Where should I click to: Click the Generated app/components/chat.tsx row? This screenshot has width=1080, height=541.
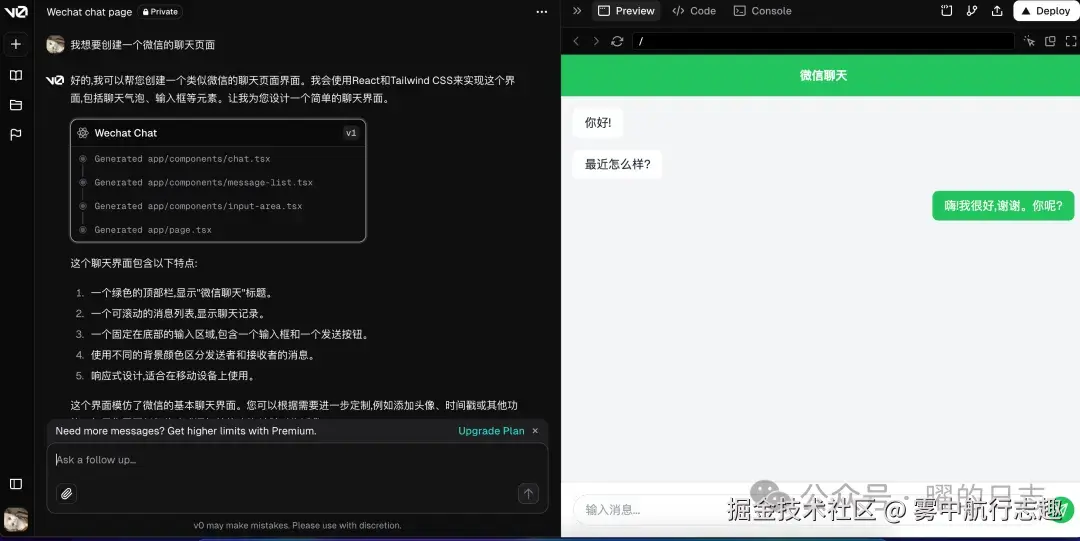pyautogui.click(x=182, y=159)
